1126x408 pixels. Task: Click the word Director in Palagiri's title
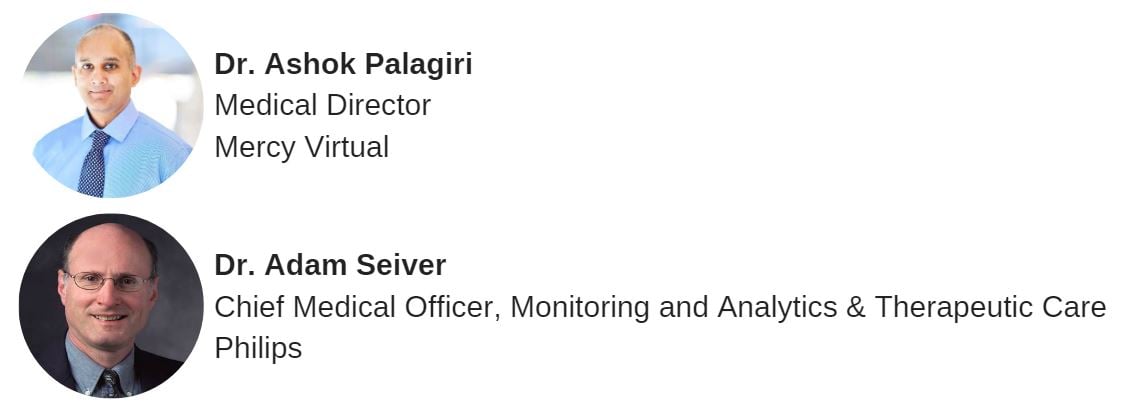pyautogui.click(x=382, y=105)
